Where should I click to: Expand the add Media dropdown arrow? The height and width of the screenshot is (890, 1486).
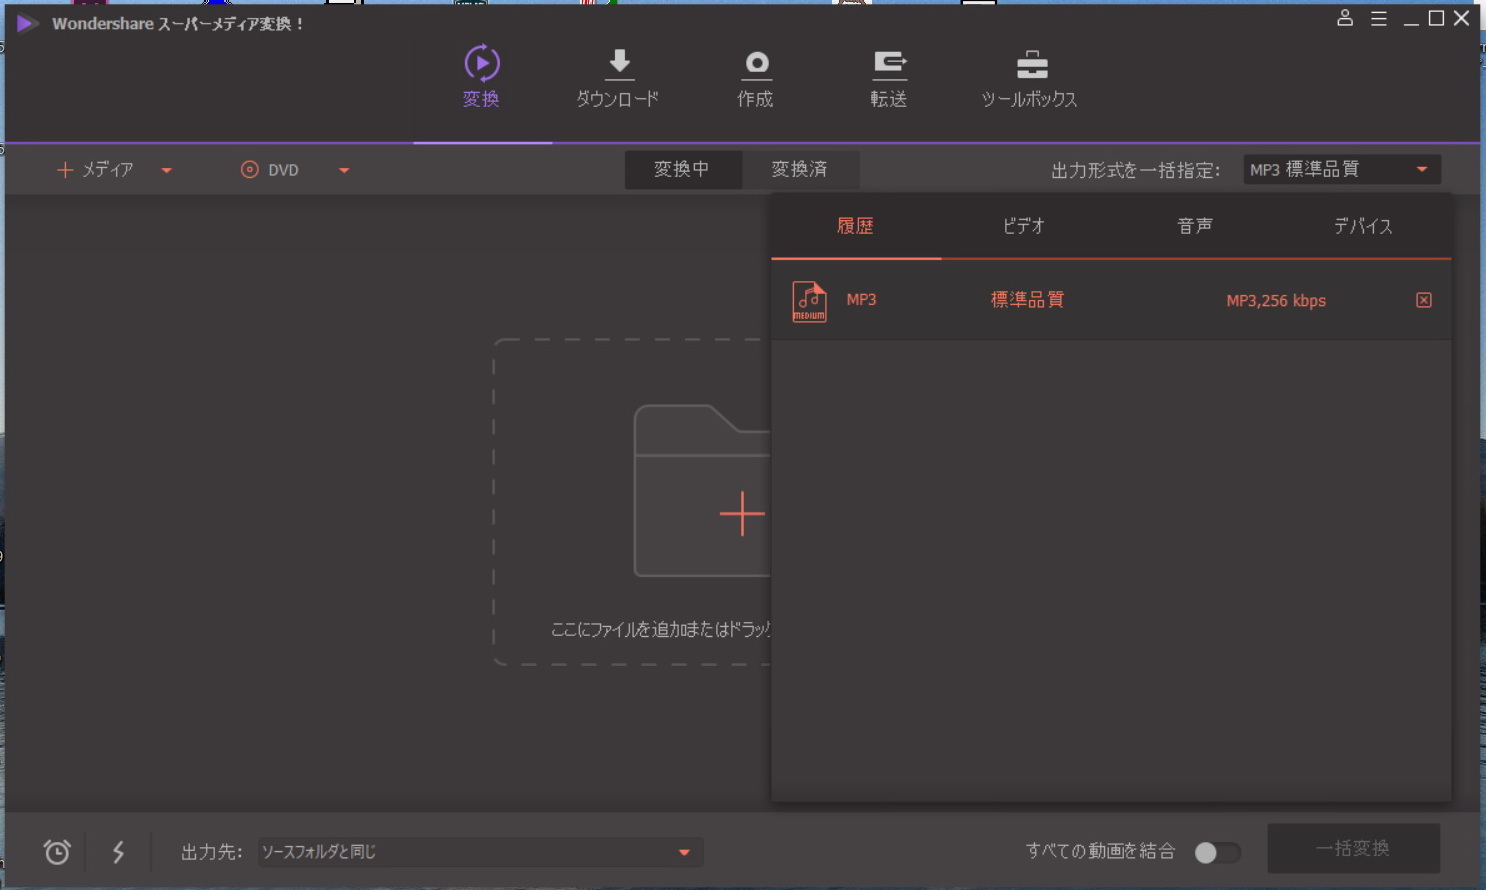pos(167,170)
